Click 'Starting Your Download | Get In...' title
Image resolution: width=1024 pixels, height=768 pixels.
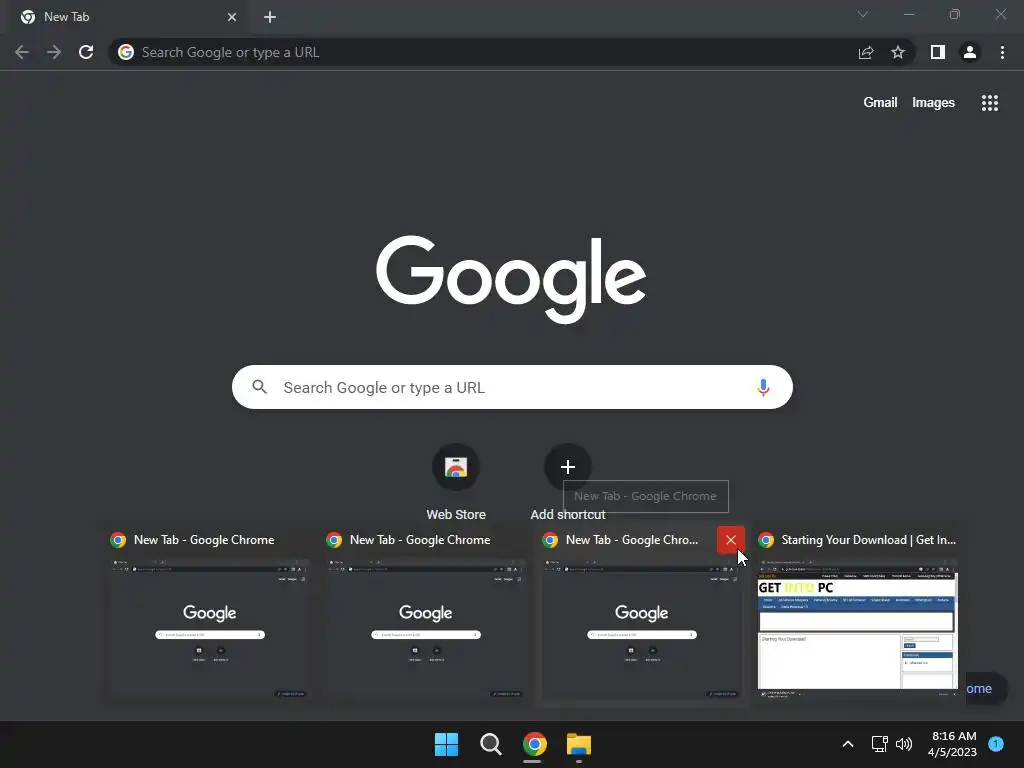tap(869, 540)
